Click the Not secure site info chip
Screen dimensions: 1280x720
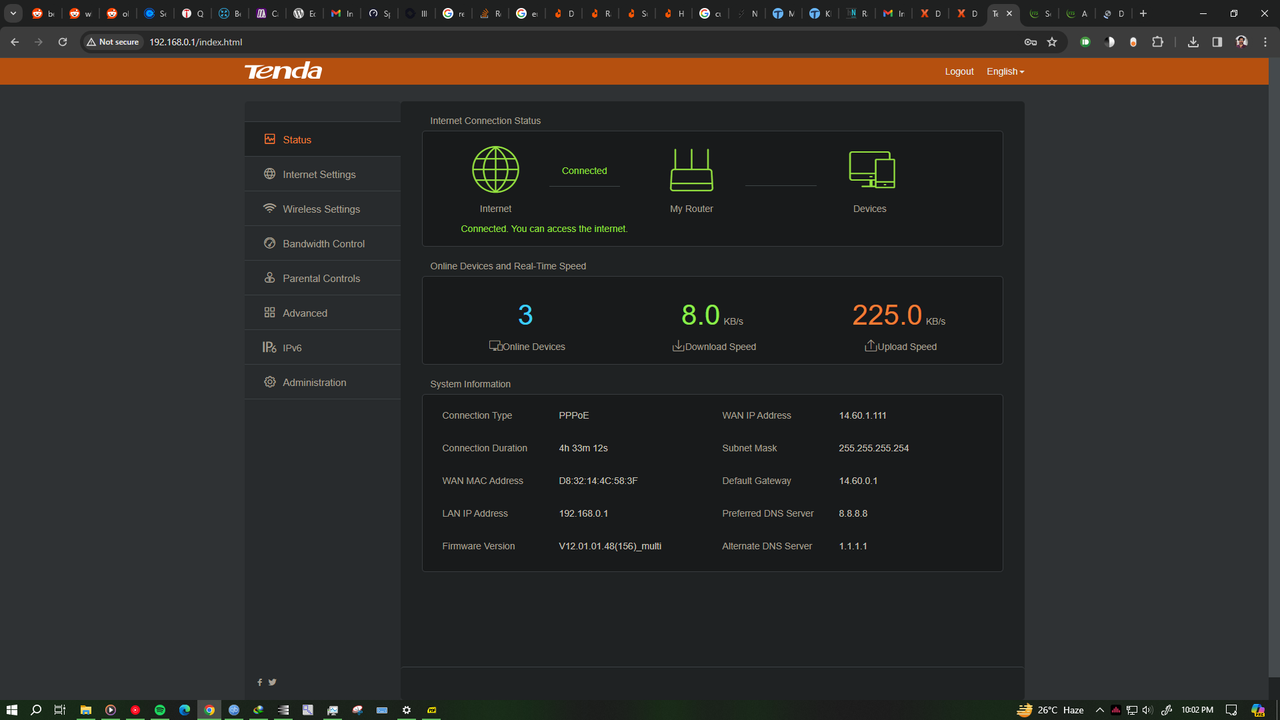(112, 42)
